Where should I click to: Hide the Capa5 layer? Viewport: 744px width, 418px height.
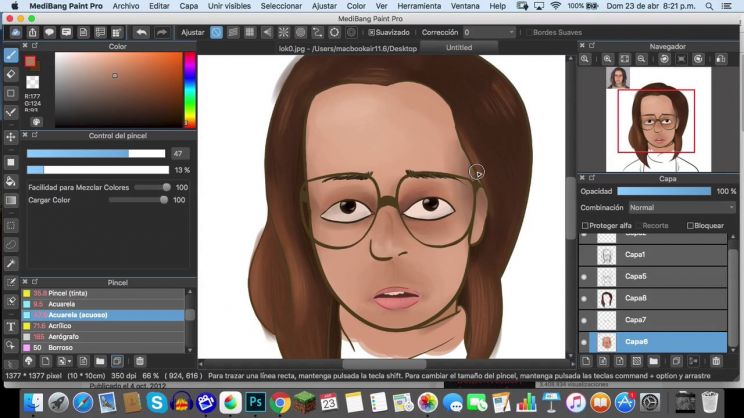(584, 277)
